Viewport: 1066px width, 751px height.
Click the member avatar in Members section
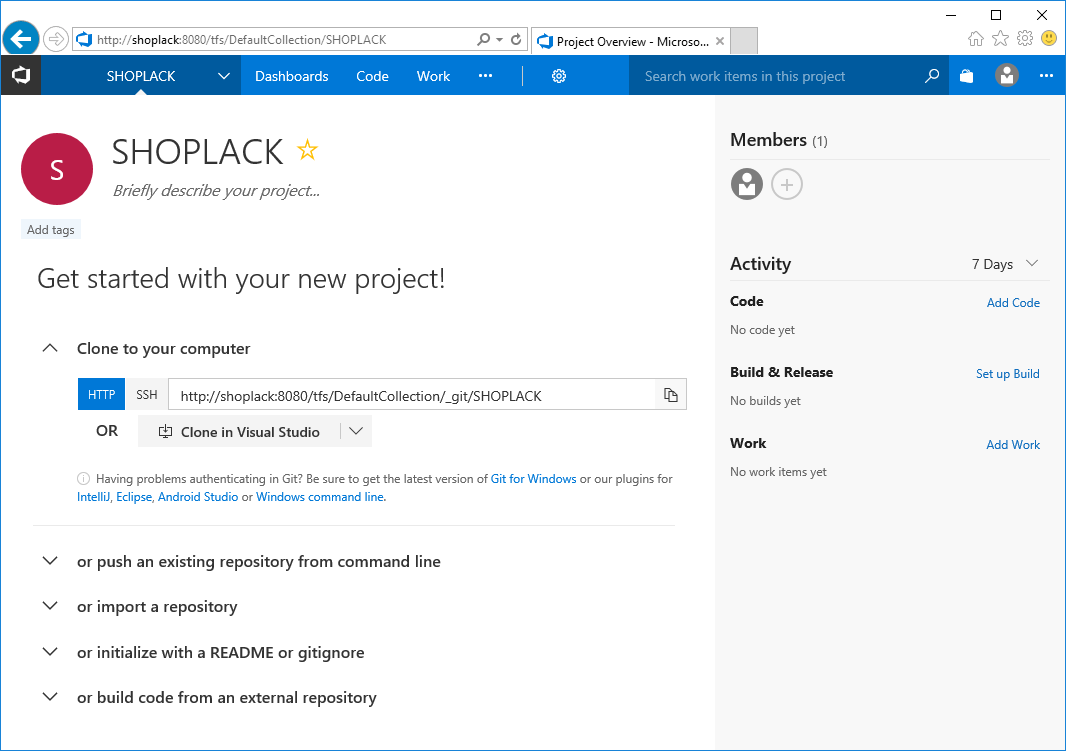[746, 184]
